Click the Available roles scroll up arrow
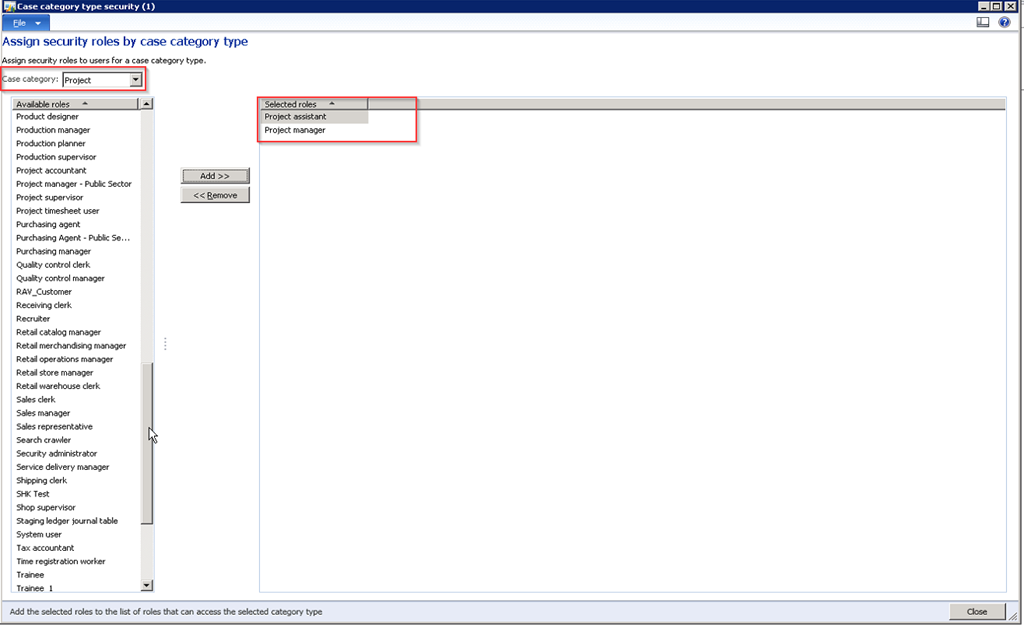 pyautogui.click(x=147, y=104)
